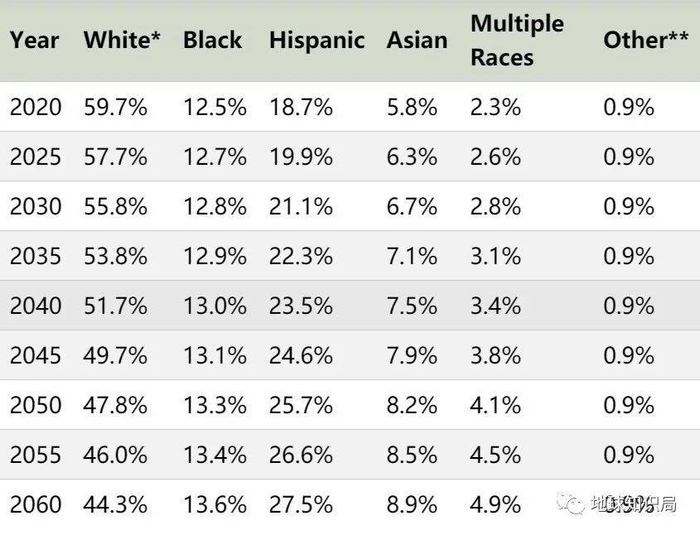Select the 2045 year row label

point(35,355)
